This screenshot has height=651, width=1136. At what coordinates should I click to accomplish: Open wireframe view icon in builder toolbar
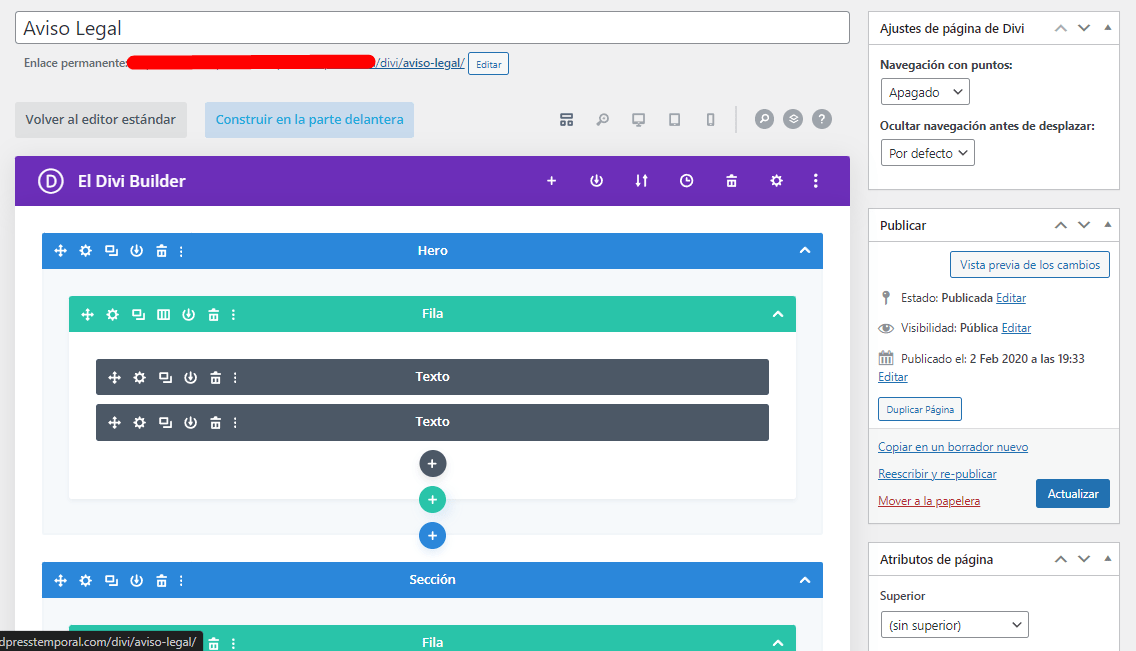567,119
